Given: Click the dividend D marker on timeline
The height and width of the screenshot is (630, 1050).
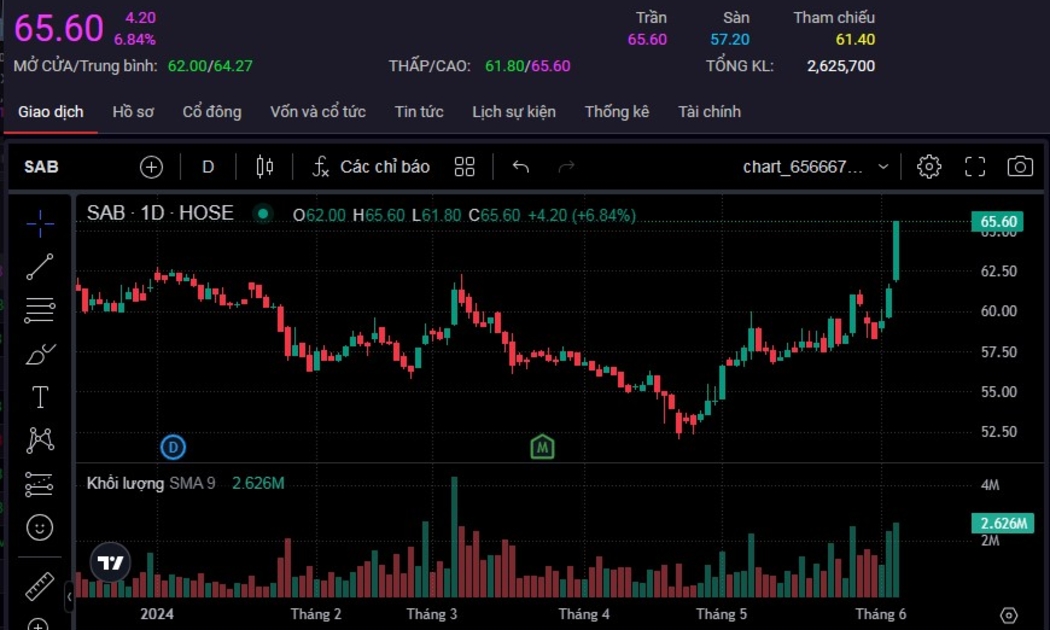Looking at the screenshot, I should 174,446.
